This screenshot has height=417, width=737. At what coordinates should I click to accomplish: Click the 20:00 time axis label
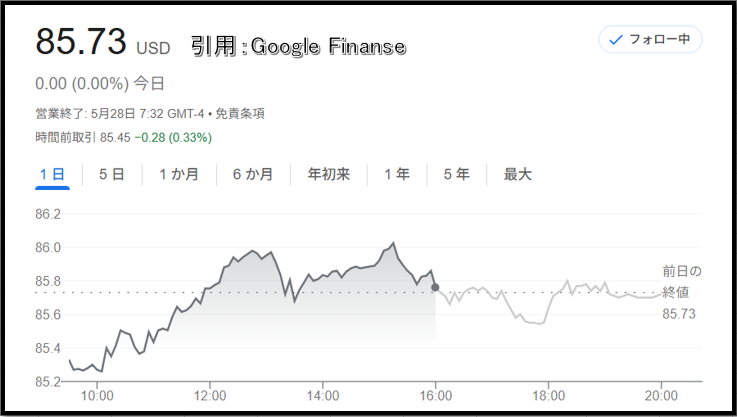(661, 395)
